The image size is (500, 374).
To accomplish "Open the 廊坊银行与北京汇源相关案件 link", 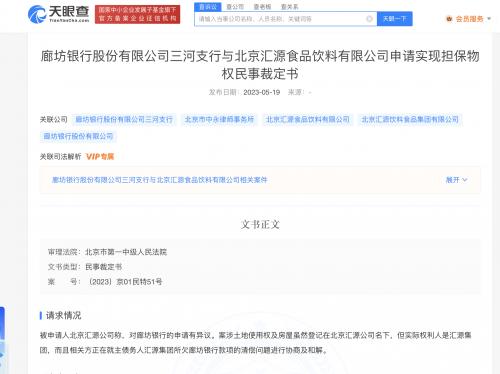I will [160, 180].
